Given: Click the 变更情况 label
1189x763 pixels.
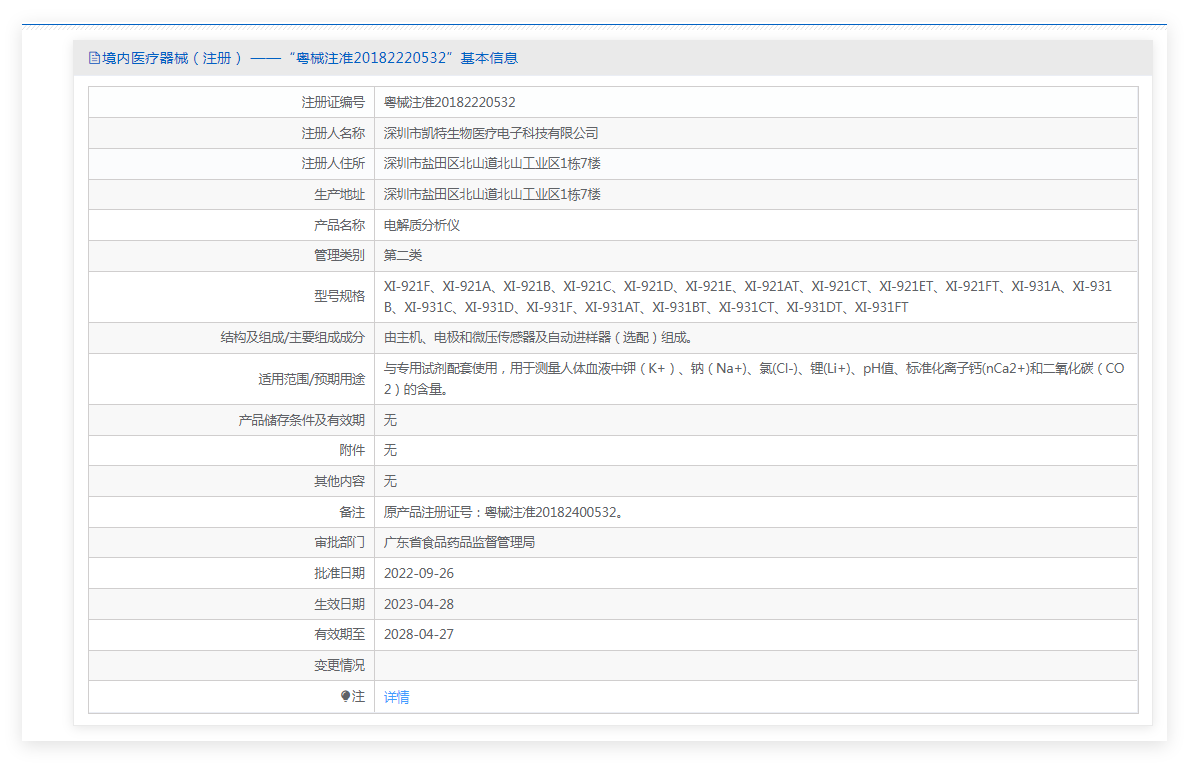Looking at the screenshot, I should pos(340,665).
